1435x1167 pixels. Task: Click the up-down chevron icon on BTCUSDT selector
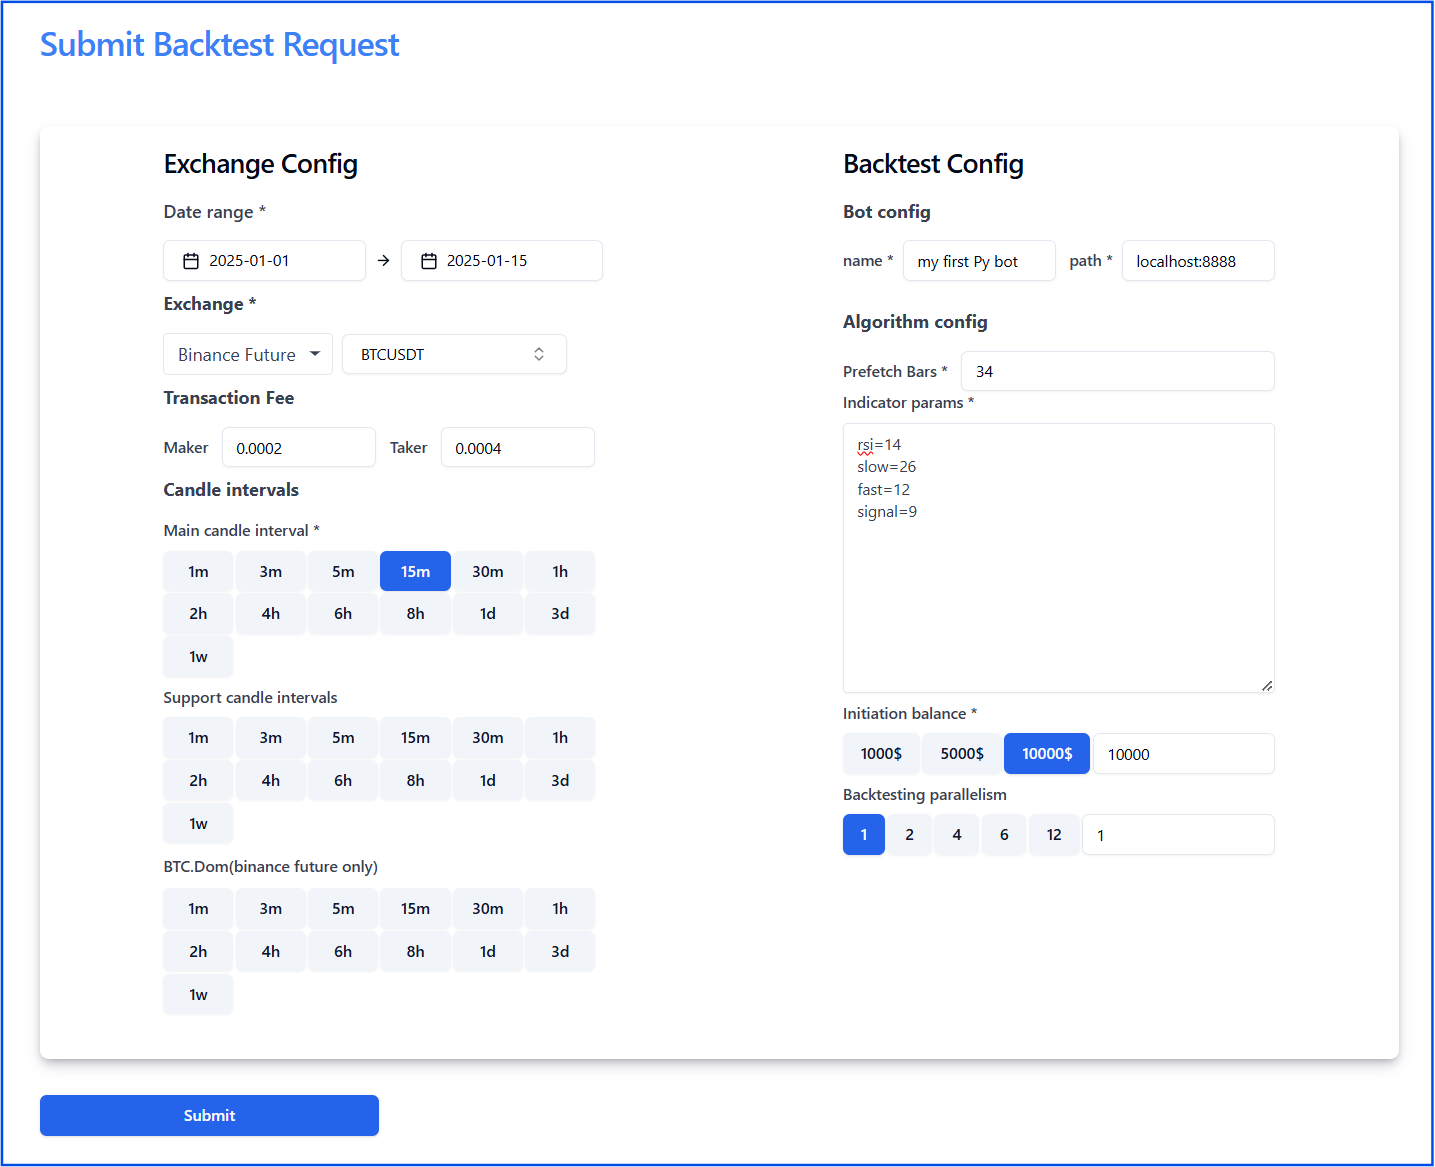pyautogui.click(x=539, y=355)
